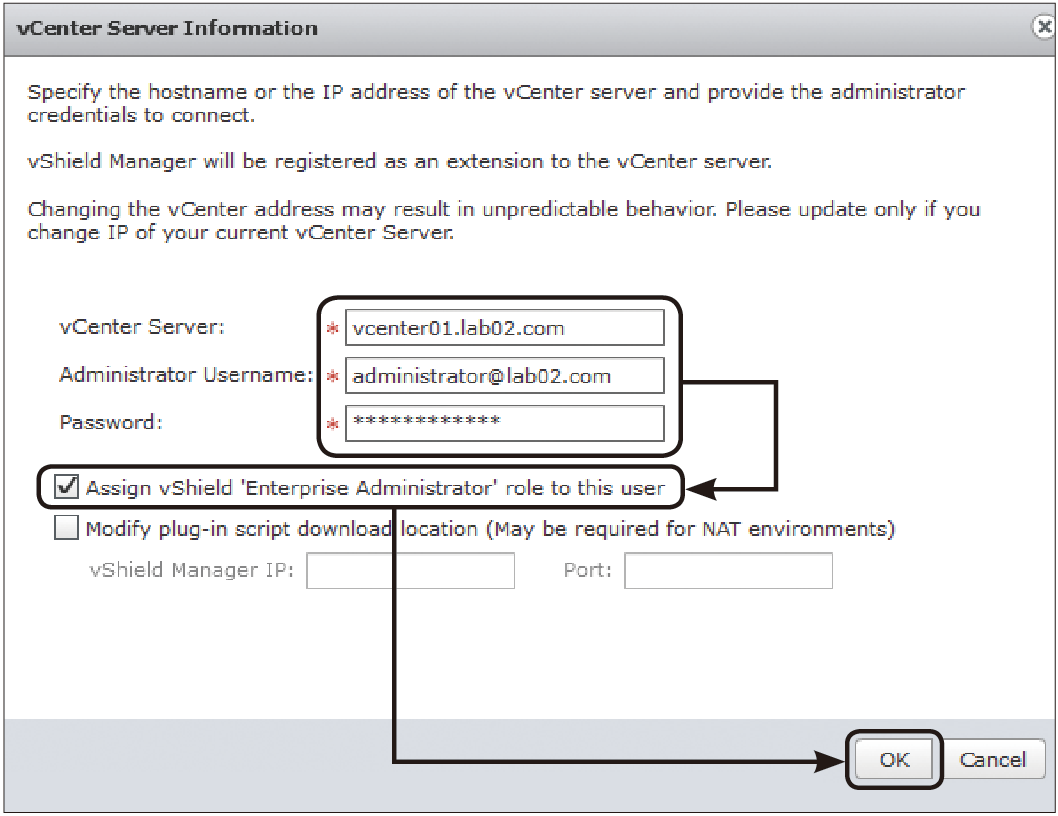Click the 'Password:' label text
This screenshot has width=1058, height=816.
pos(111,422)
